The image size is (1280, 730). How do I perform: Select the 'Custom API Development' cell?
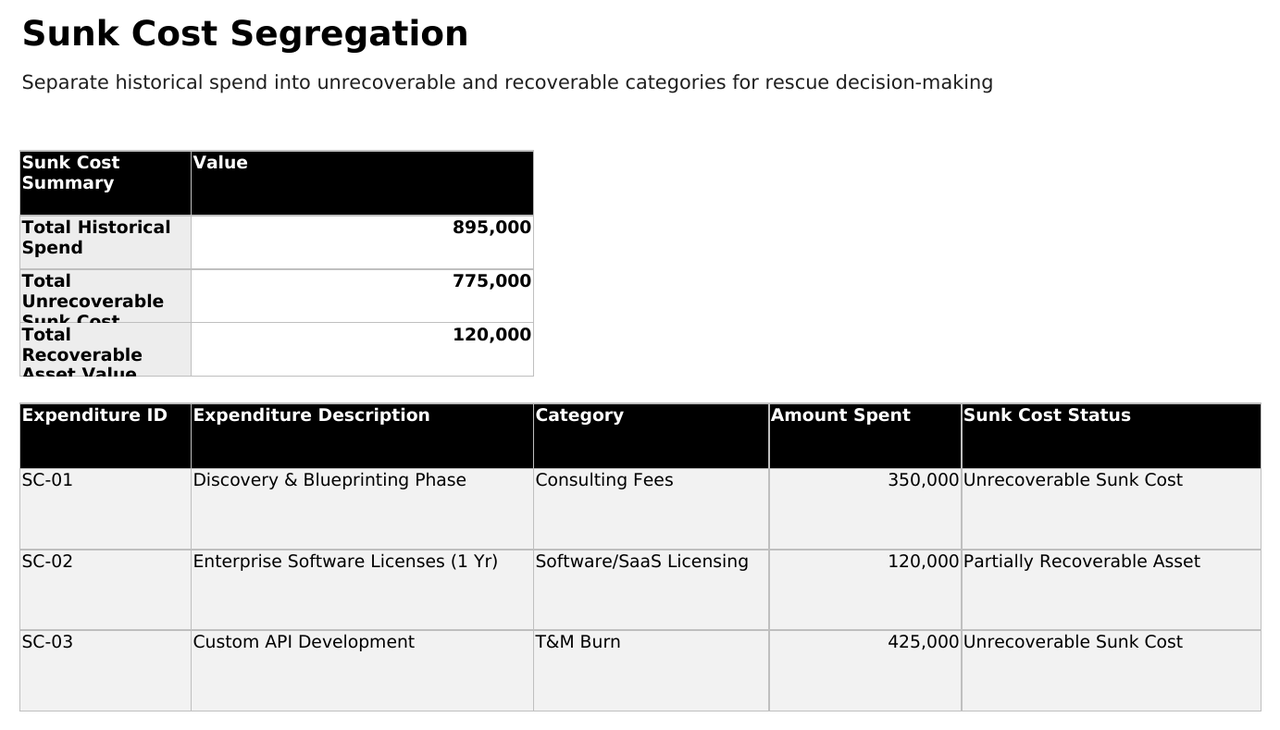coord(362,671)
